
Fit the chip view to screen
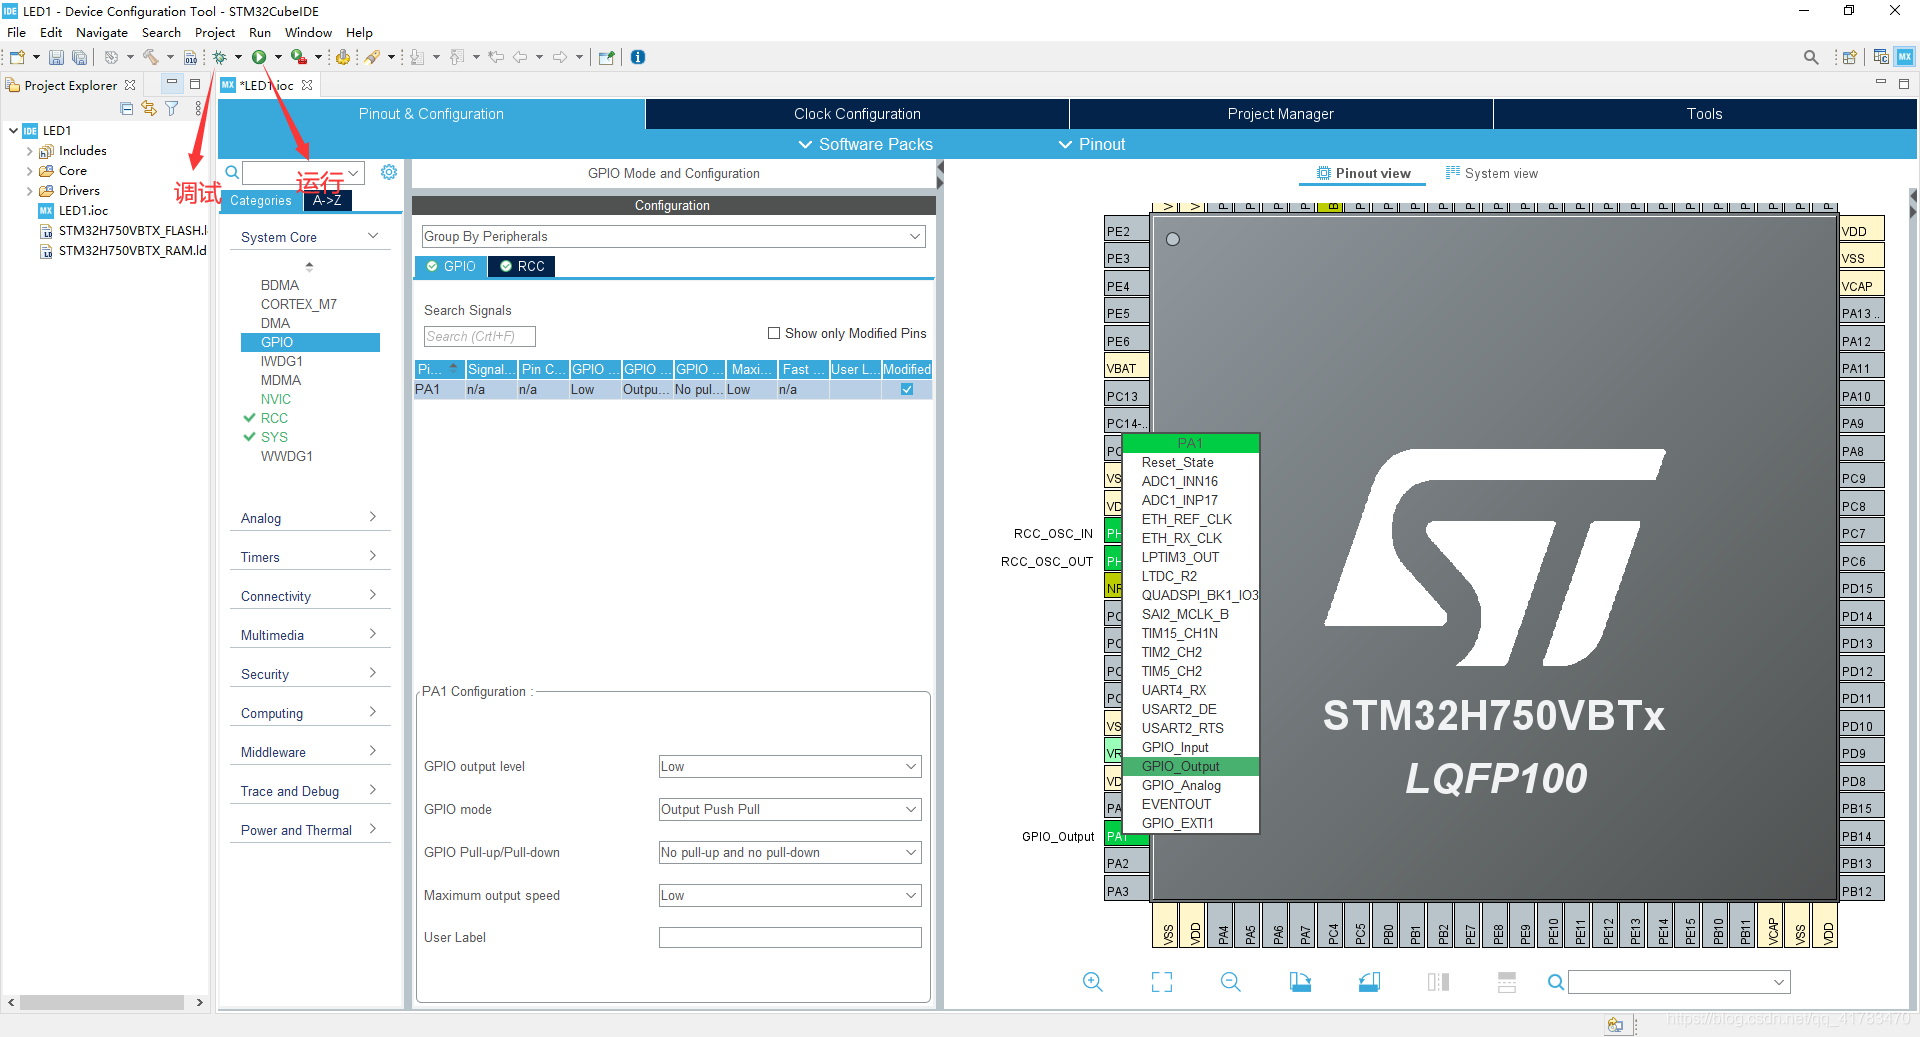pos(1162,982)
